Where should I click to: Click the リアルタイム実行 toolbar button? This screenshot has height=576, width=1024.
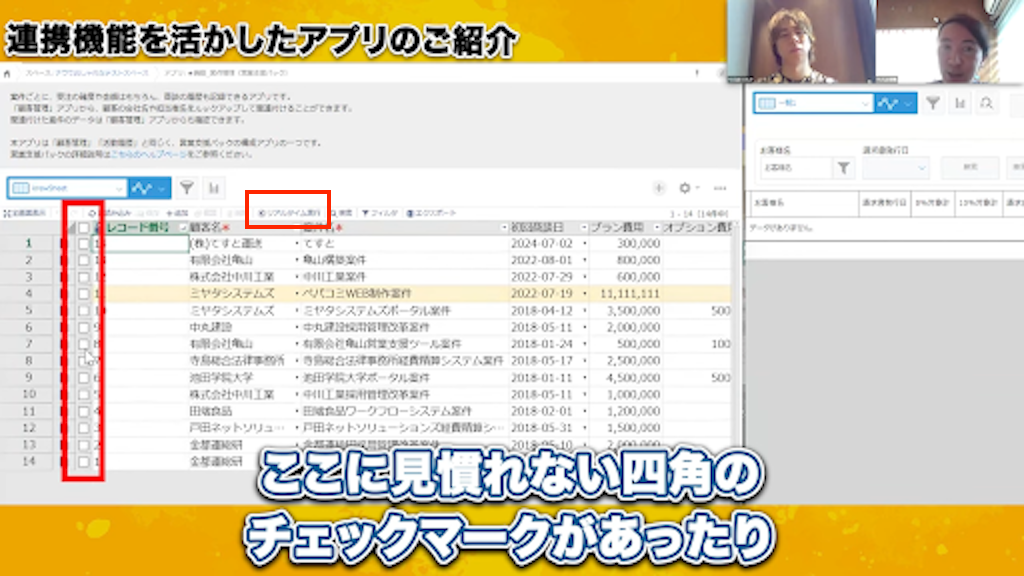[x=289, y=213]
